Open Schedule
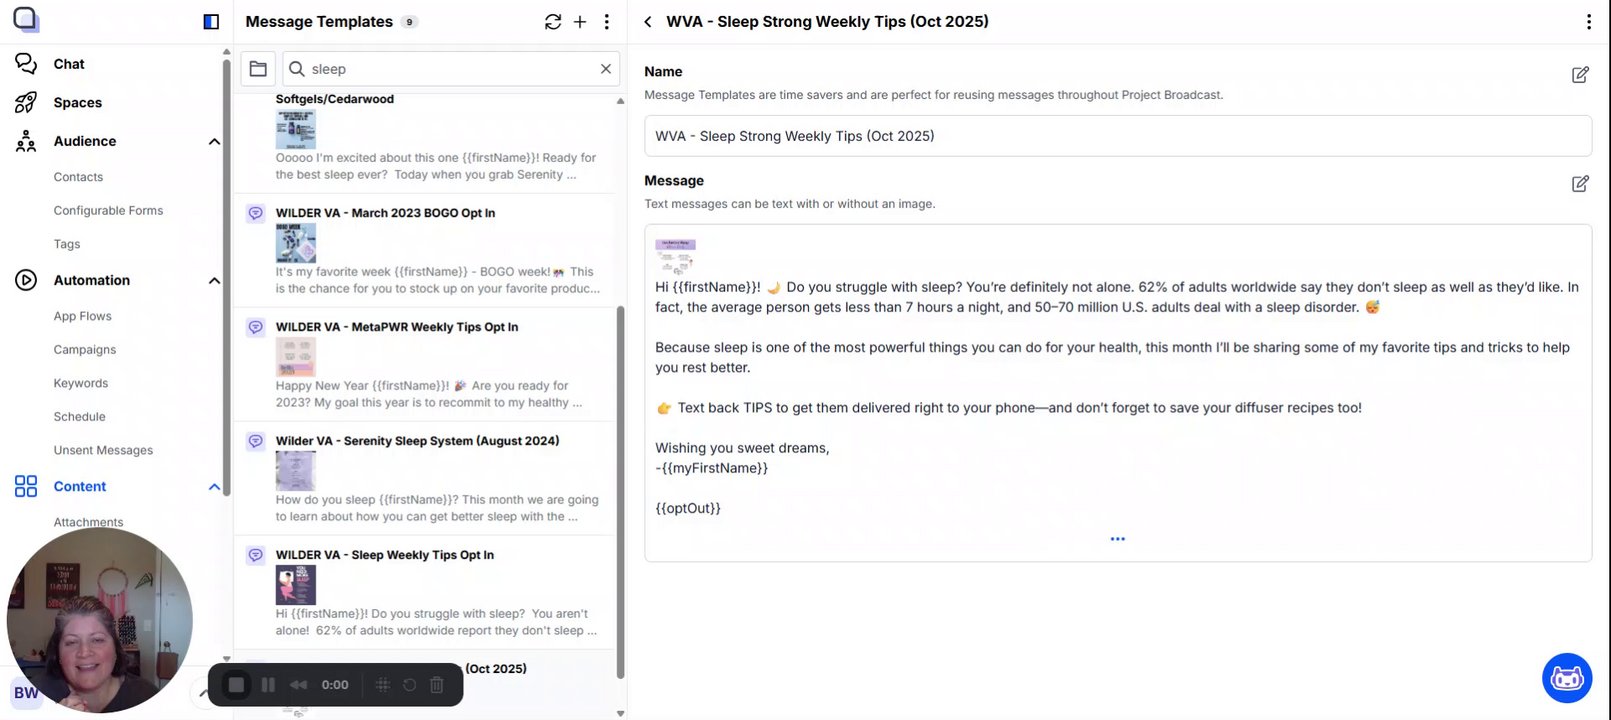1611x720 pixels. coord(79,417)
